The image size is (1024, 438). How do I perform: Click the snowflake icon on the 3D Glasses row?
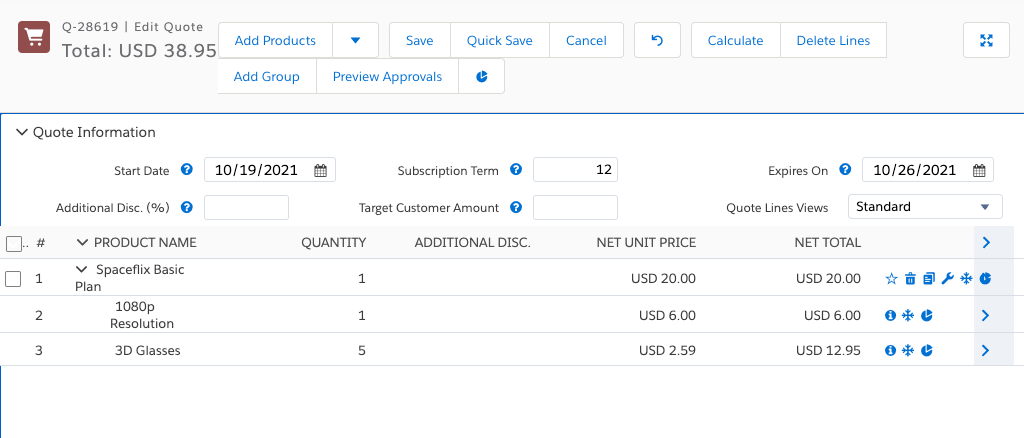pos(908,351)
